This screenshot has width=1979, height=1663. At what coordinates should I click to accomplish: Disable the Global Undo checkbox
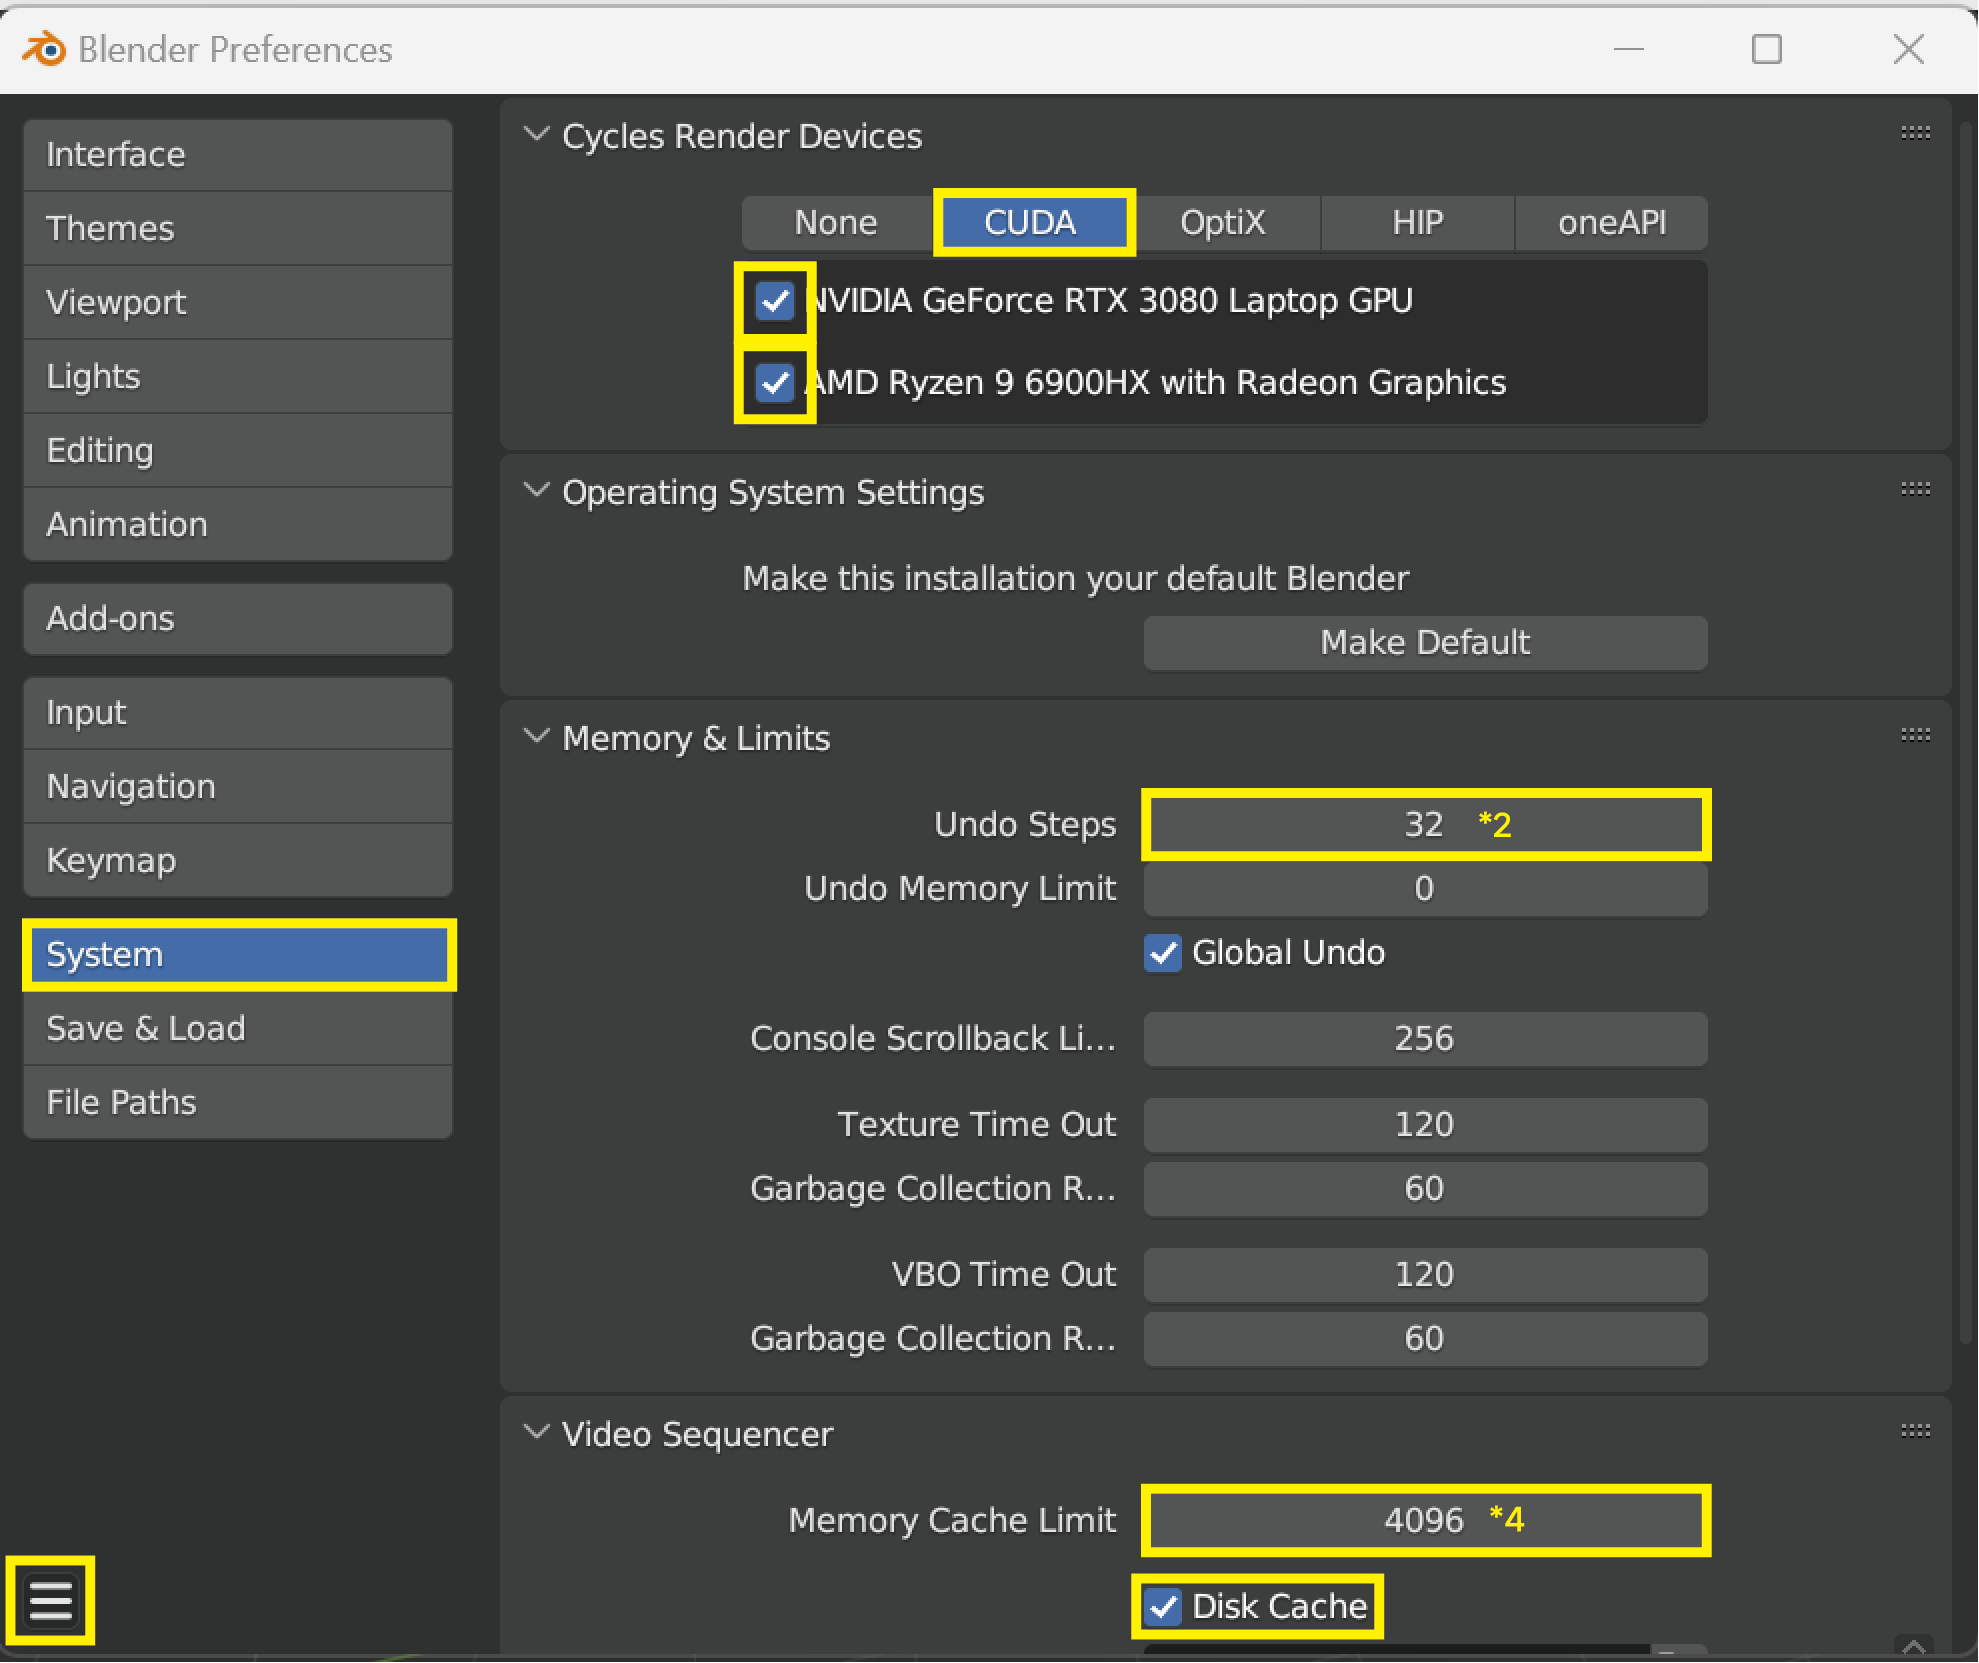pyautogui.click(x=1163, y=953)
